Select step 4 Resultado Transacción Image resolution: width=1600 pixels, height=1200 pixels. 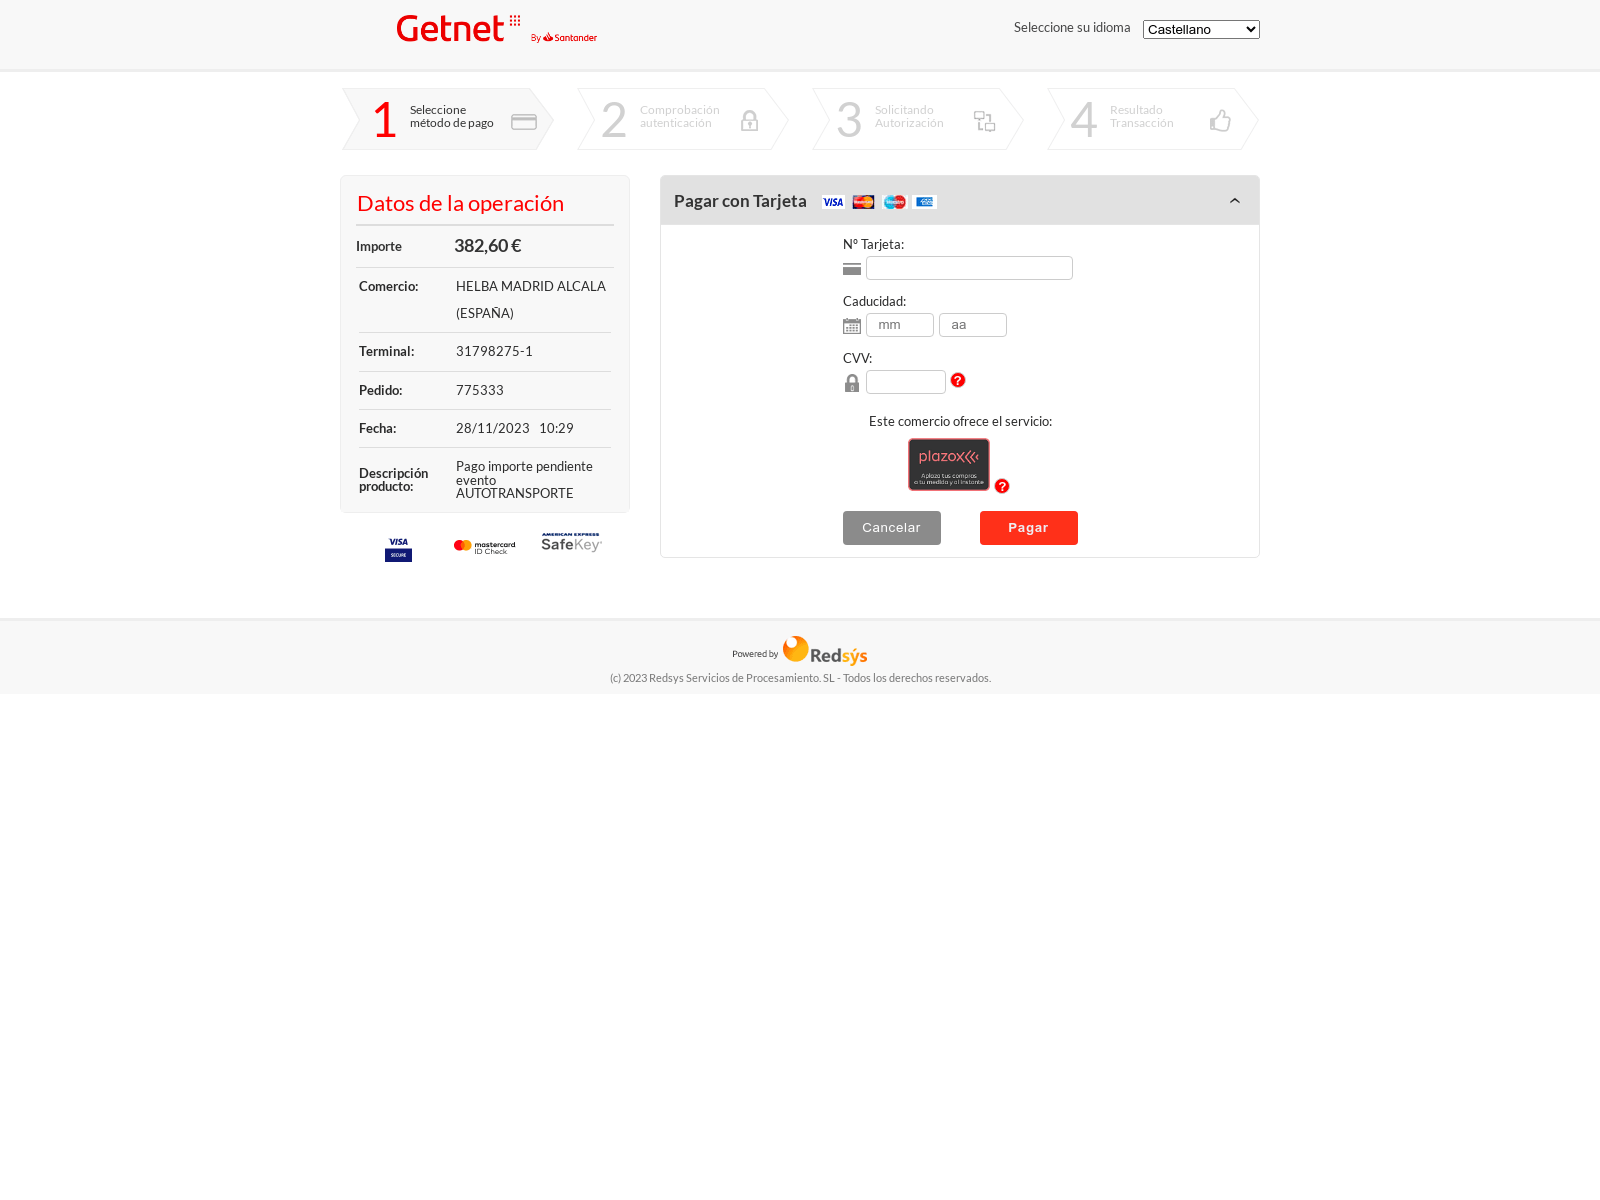pos(1153,119)
